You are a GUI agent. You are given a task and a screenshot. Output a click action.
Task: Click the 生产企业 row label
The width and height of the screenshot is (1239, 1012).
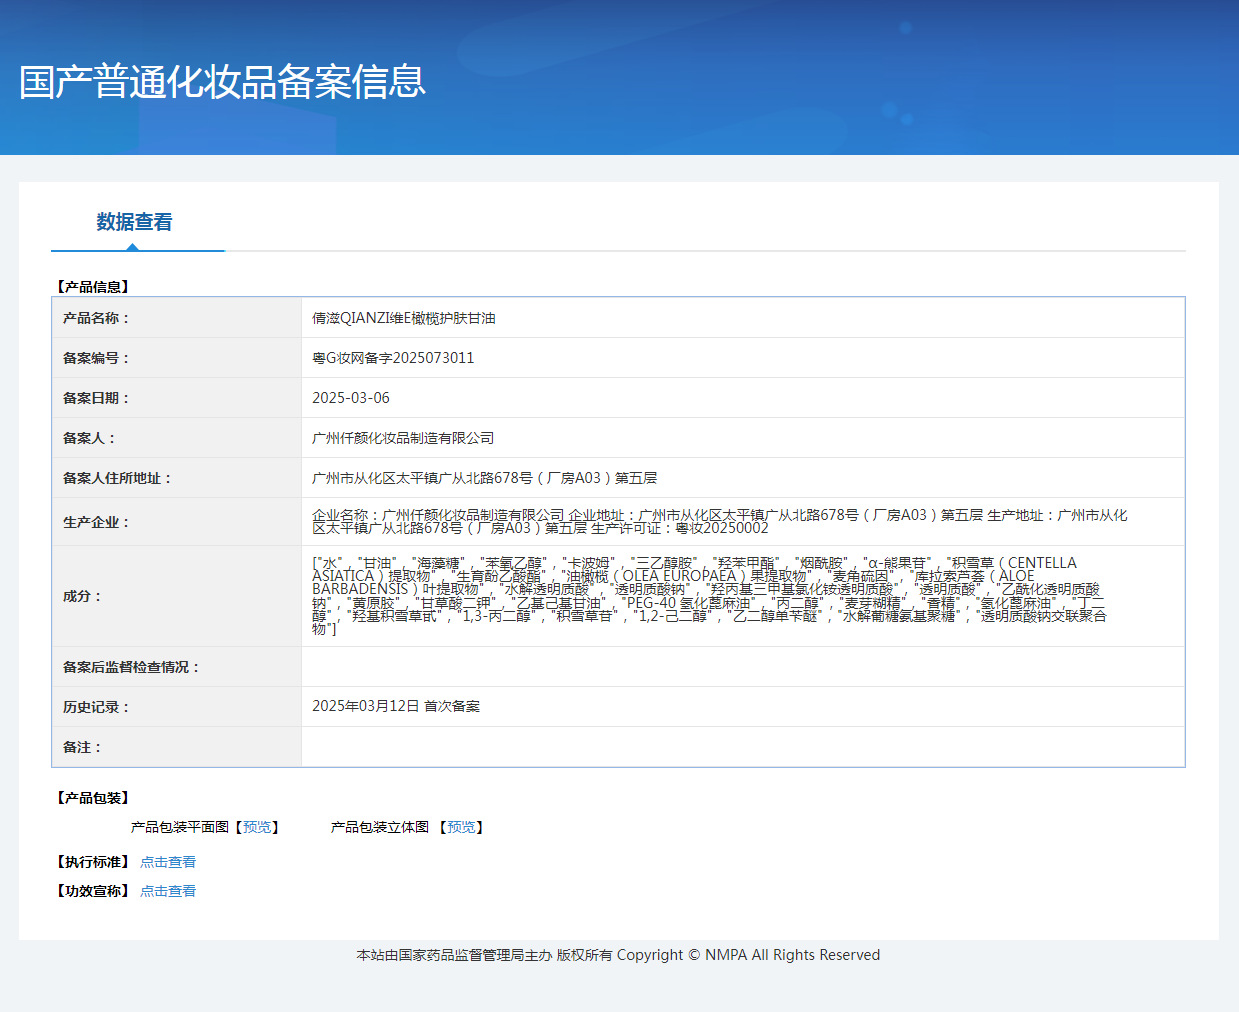pyautogui.click(x=96, y=522)
